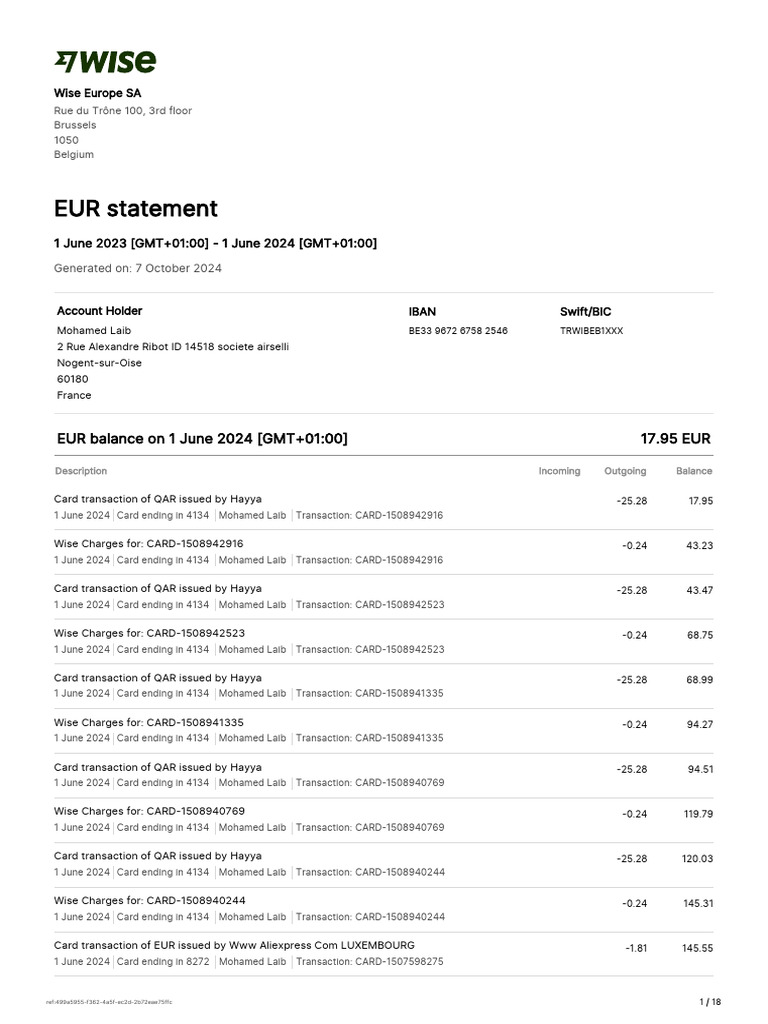Select the IBAN number BE33 9672 6758 2546
Screen dimensions: 768x1024
coord(457,331)
